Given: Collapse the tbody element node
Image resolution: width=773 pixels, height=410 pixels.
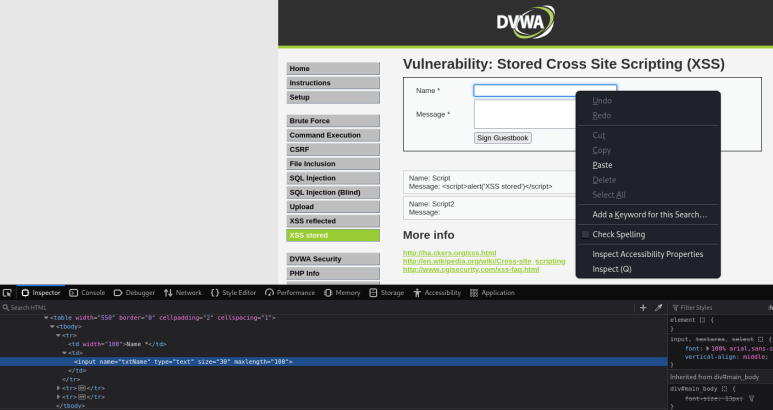Looking at the screenshot, I should click(52, 327).
